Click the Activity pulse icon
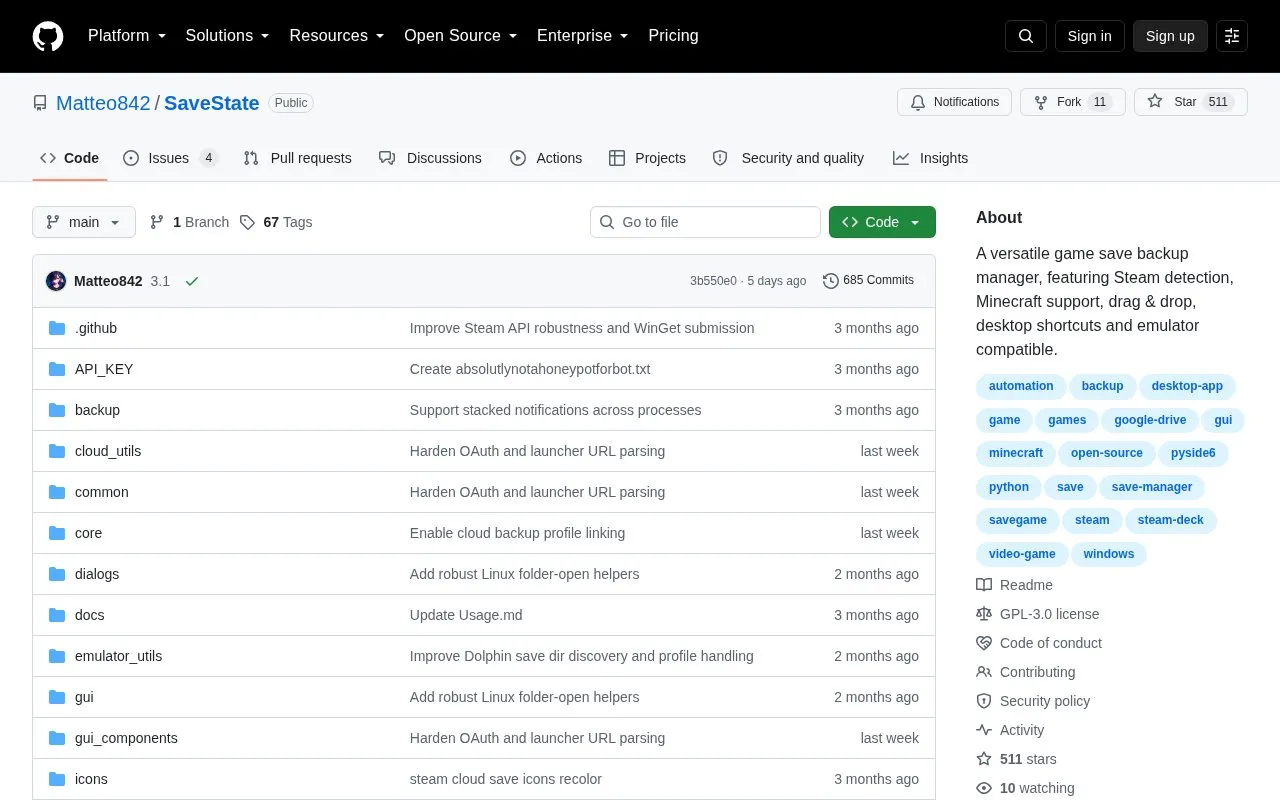The height and width of the screenshot is (800, 1280). (x=984, y=730)
